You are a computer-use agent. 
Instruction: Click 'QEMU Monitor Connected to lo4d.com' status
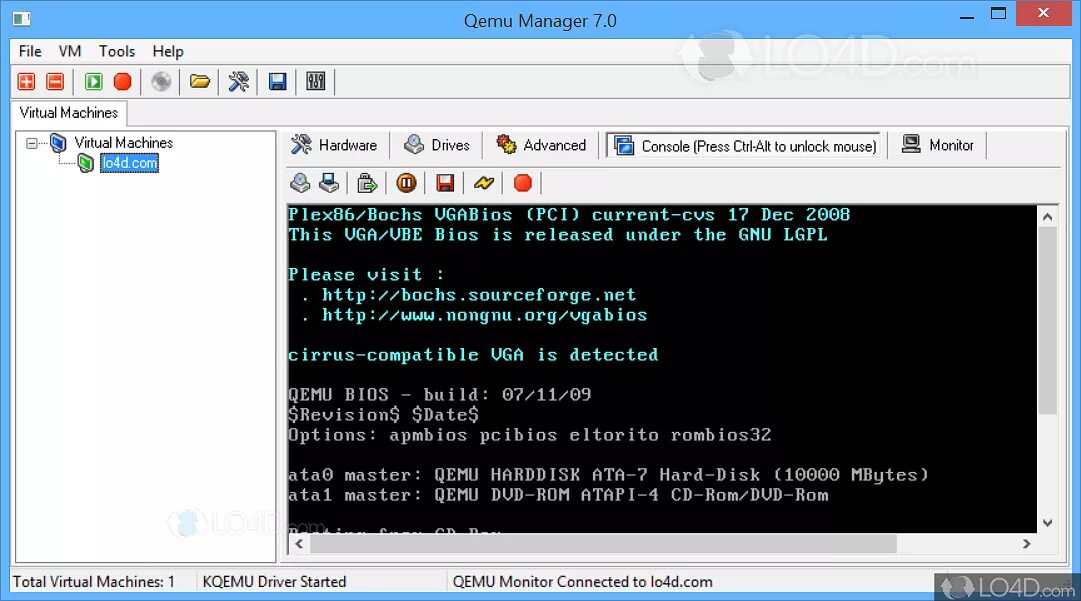pyautogui.click(x=583, y=582)
